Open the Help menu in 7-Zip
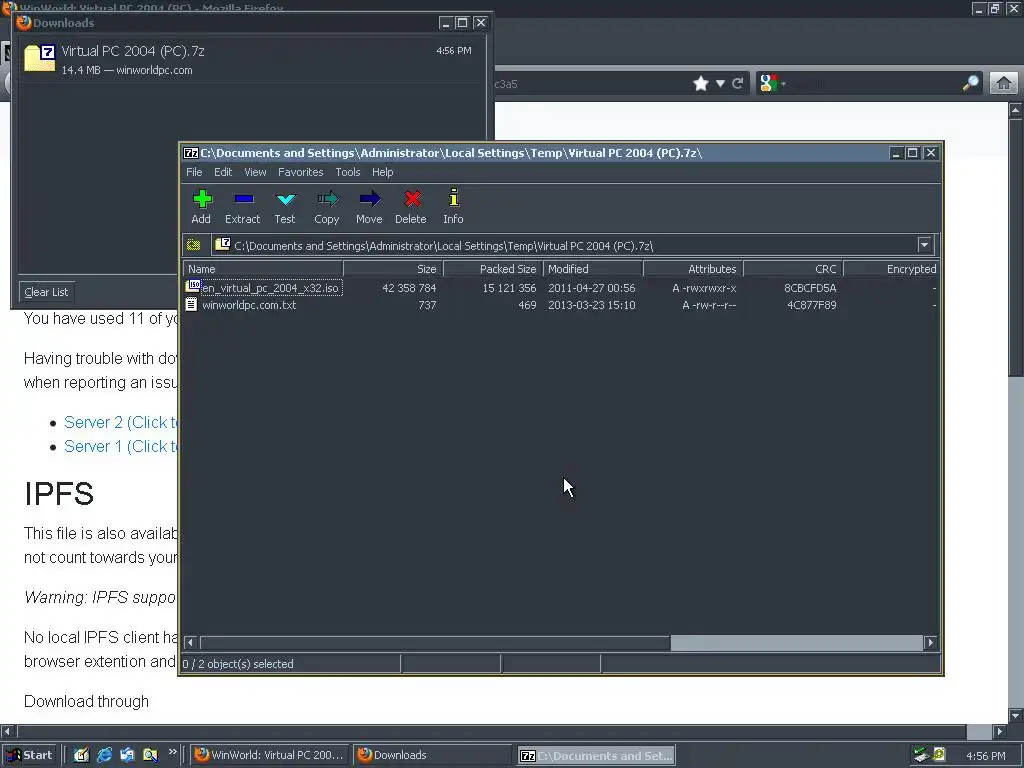The image size is (1024, 768). [383, 172]
